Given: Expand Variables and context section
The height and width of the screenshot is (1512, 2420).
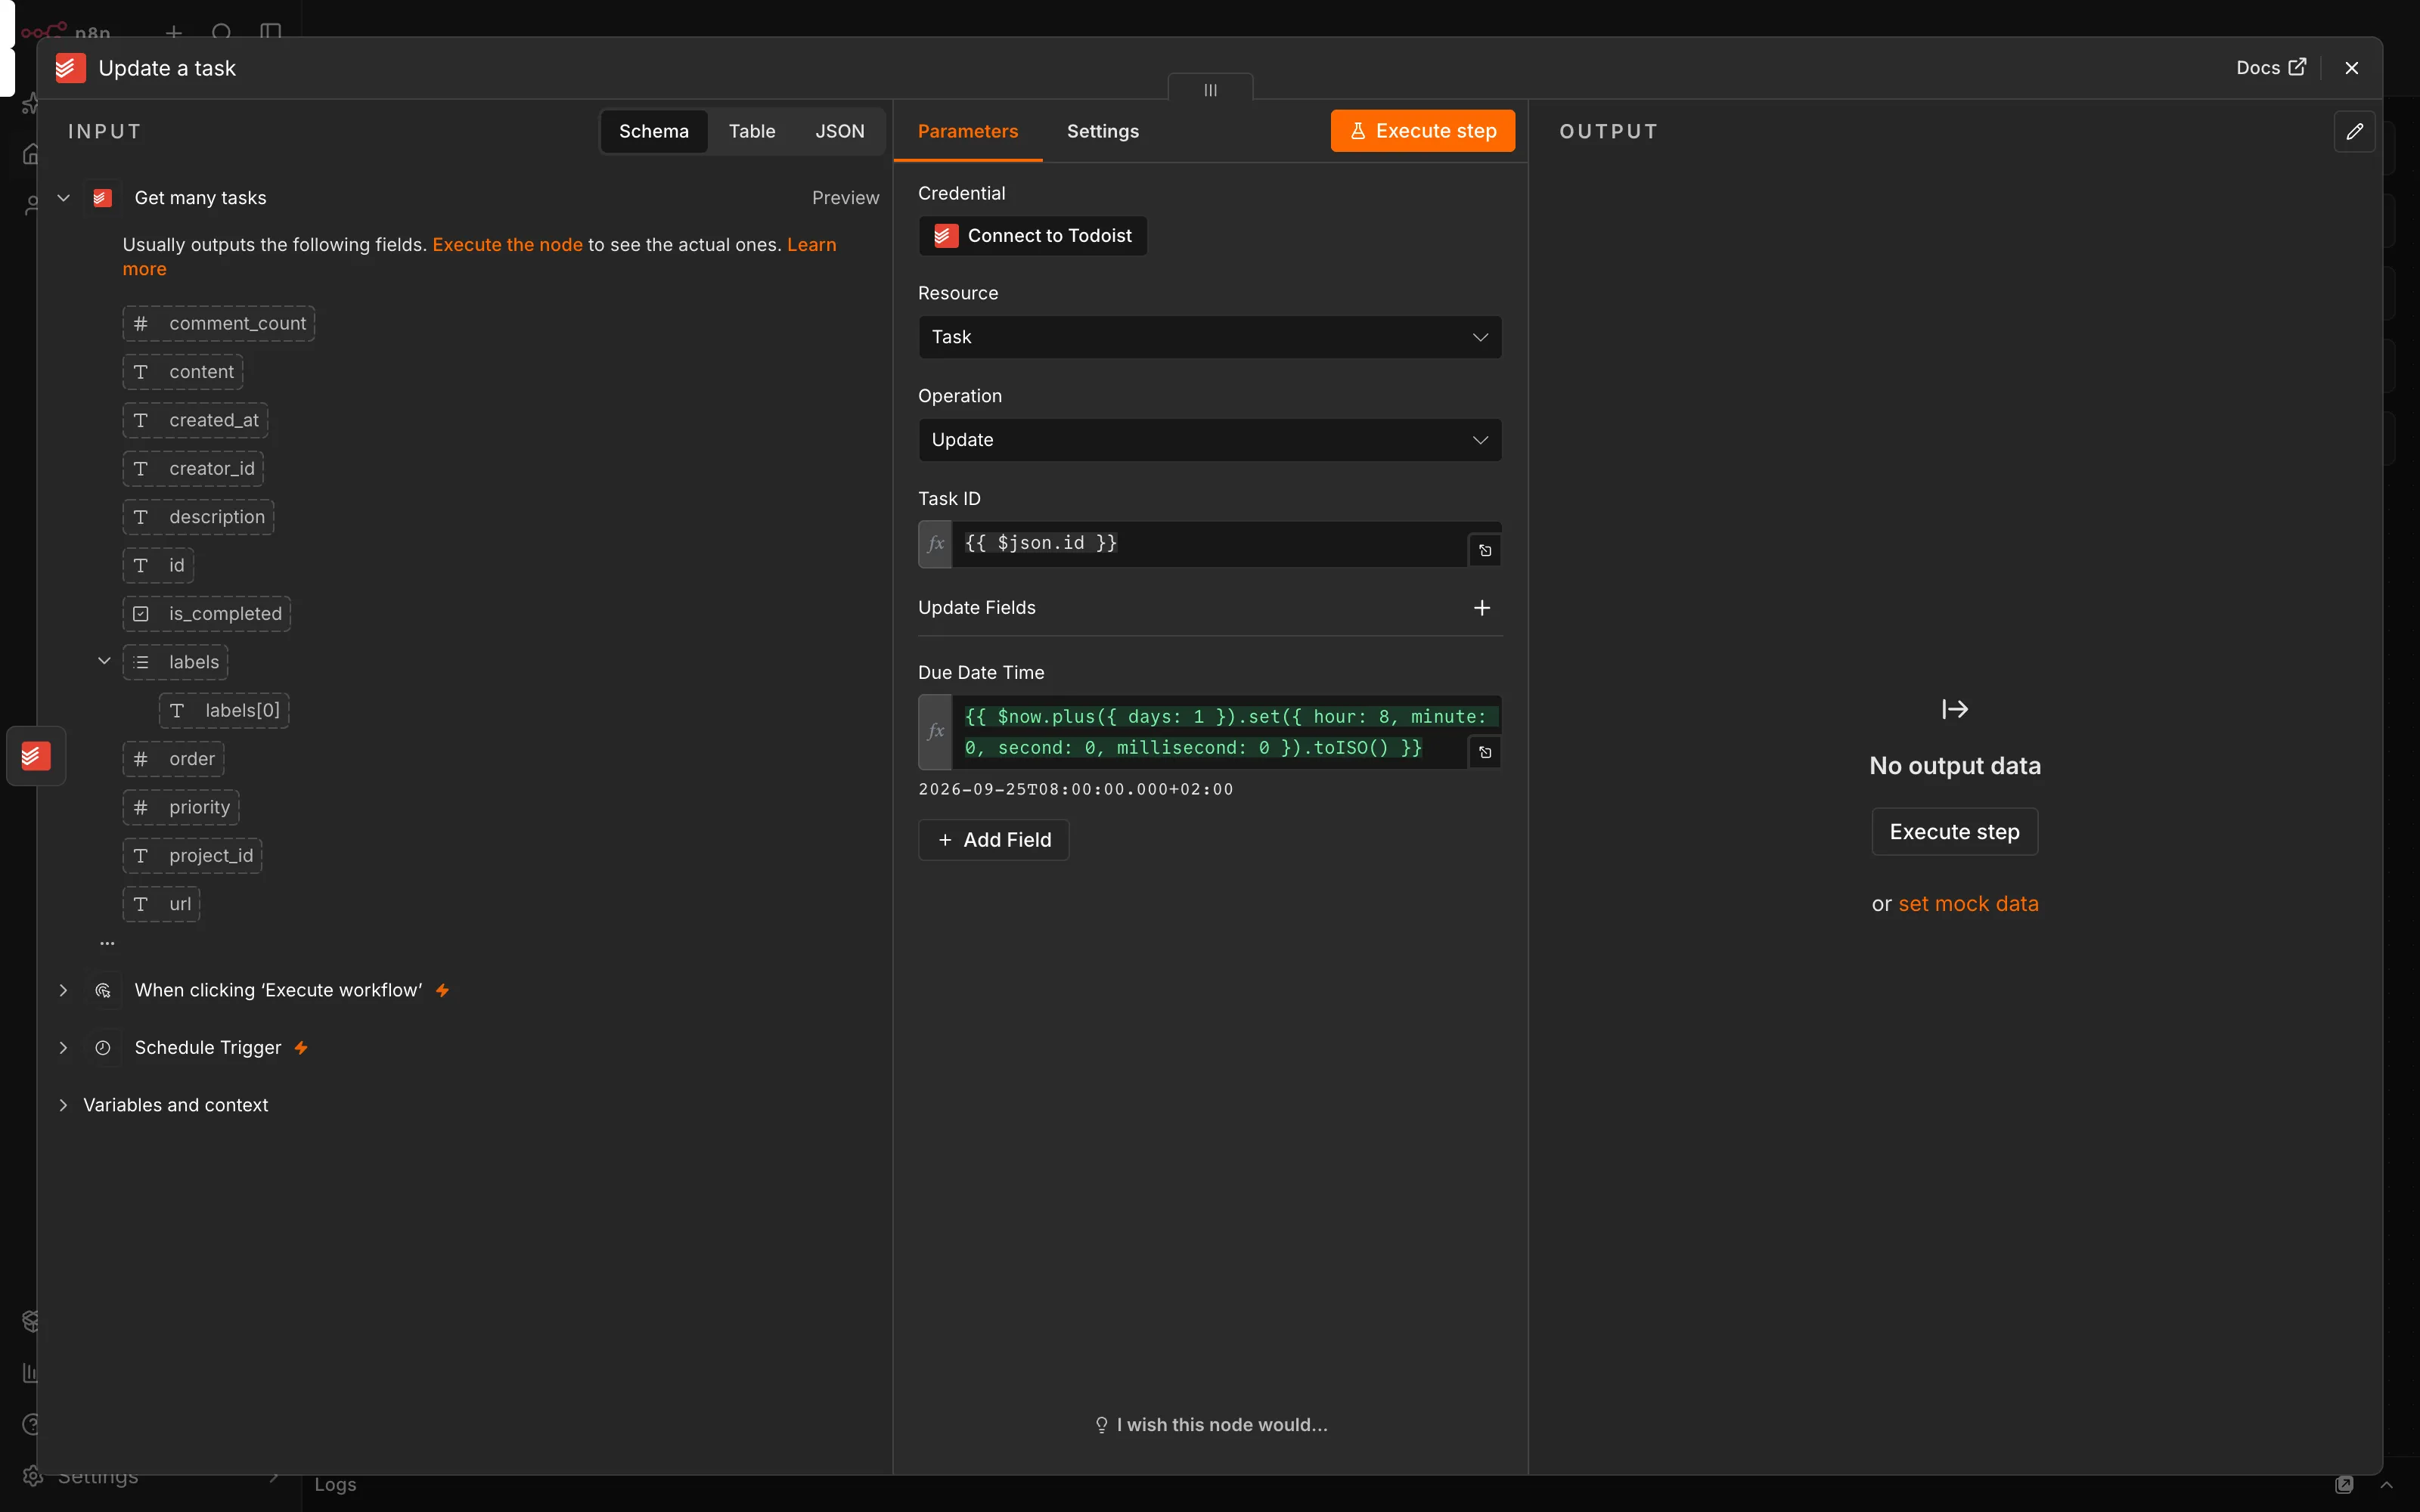Looking at the screenshot, I should pos(63,1105).
